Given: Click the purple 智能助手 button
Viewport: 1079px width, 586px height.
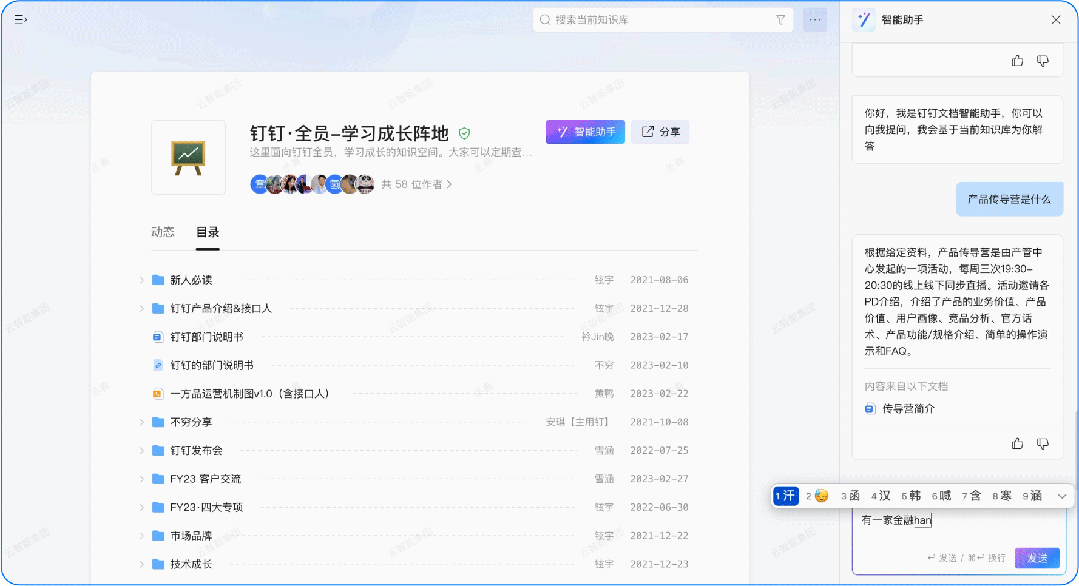Looking at the screenshot, I should coord(585,132).
